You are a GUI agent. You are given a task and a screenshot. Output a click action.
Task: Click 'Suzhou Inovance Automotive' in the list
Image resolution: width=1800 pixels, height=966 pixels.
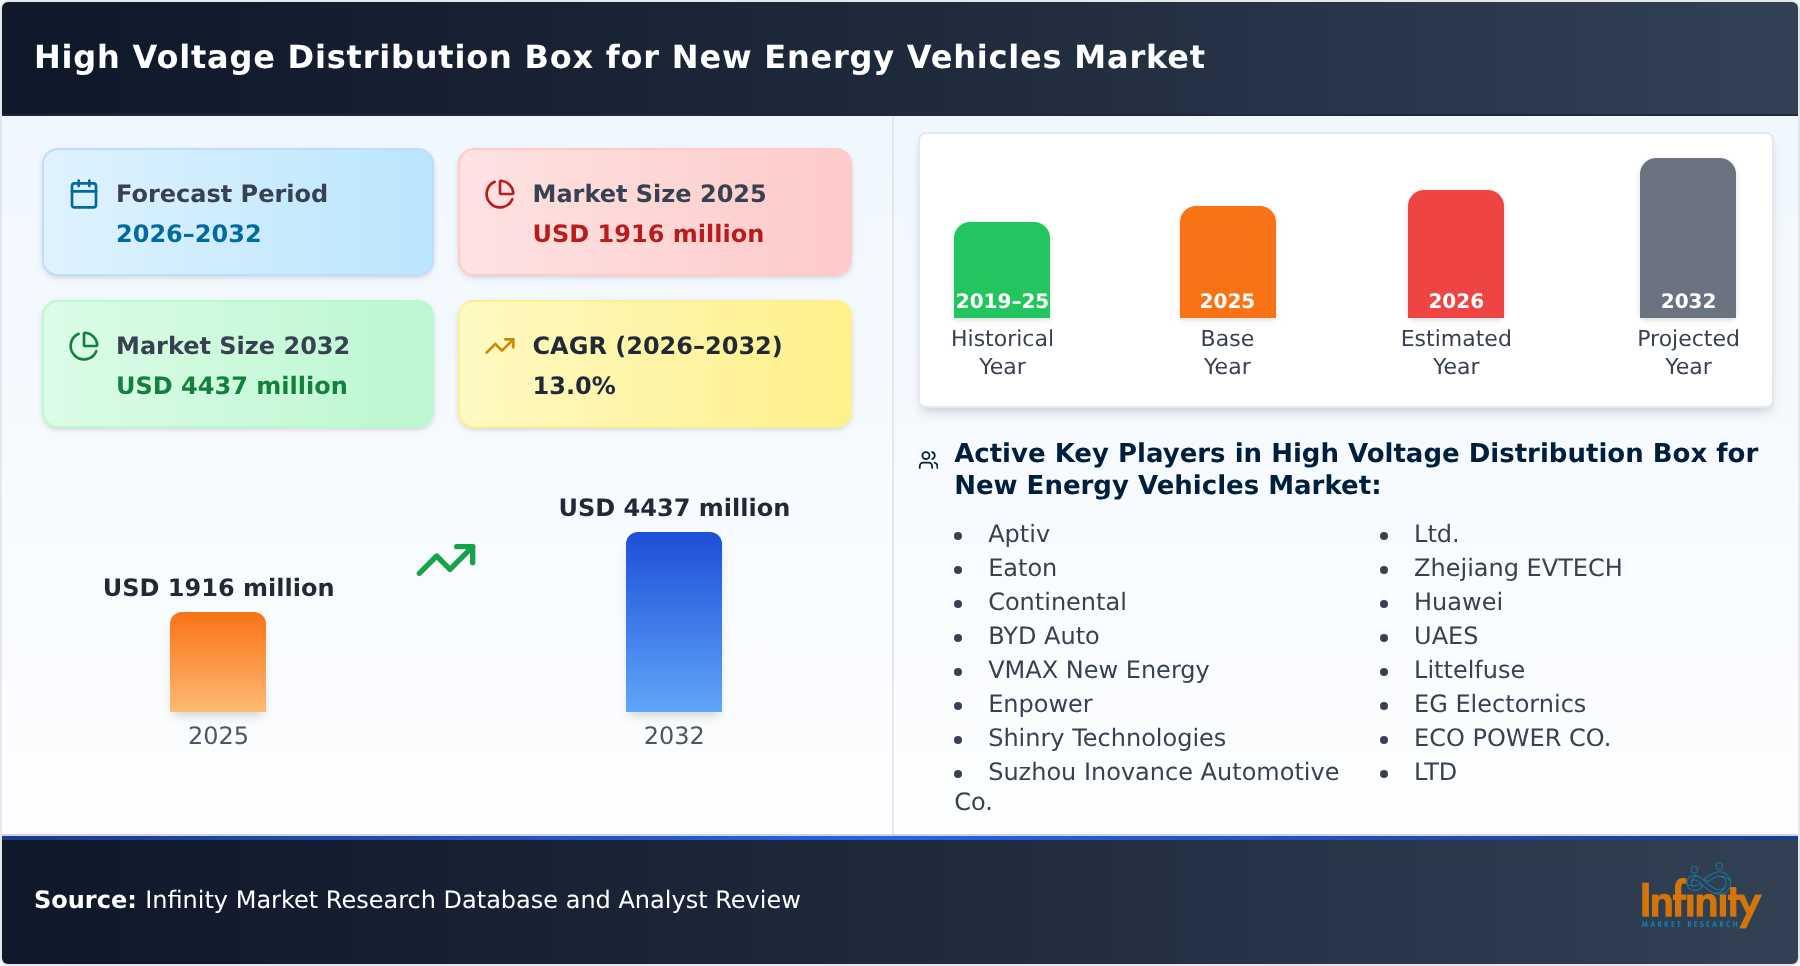[1163, 772]
